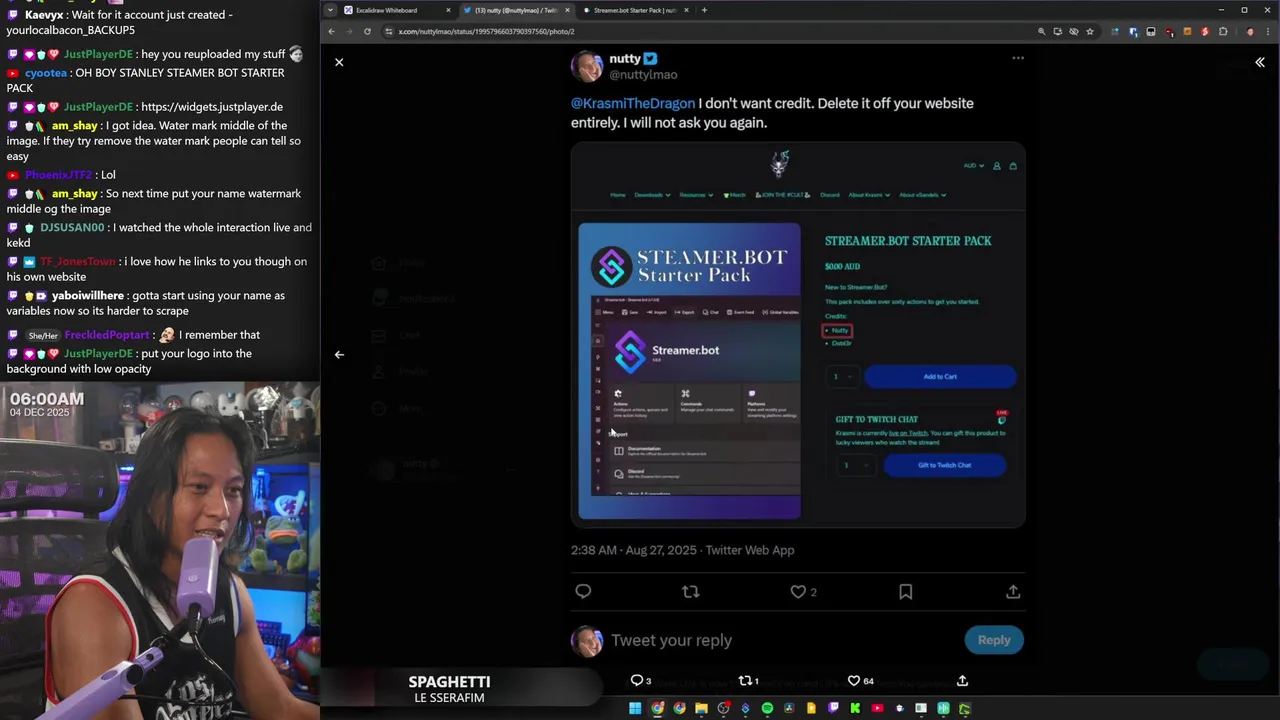Click the bottom bar retweet icon with 1
Viewport: 1280px width, 720px height.
pyautogui.click(x=748, y=681)
